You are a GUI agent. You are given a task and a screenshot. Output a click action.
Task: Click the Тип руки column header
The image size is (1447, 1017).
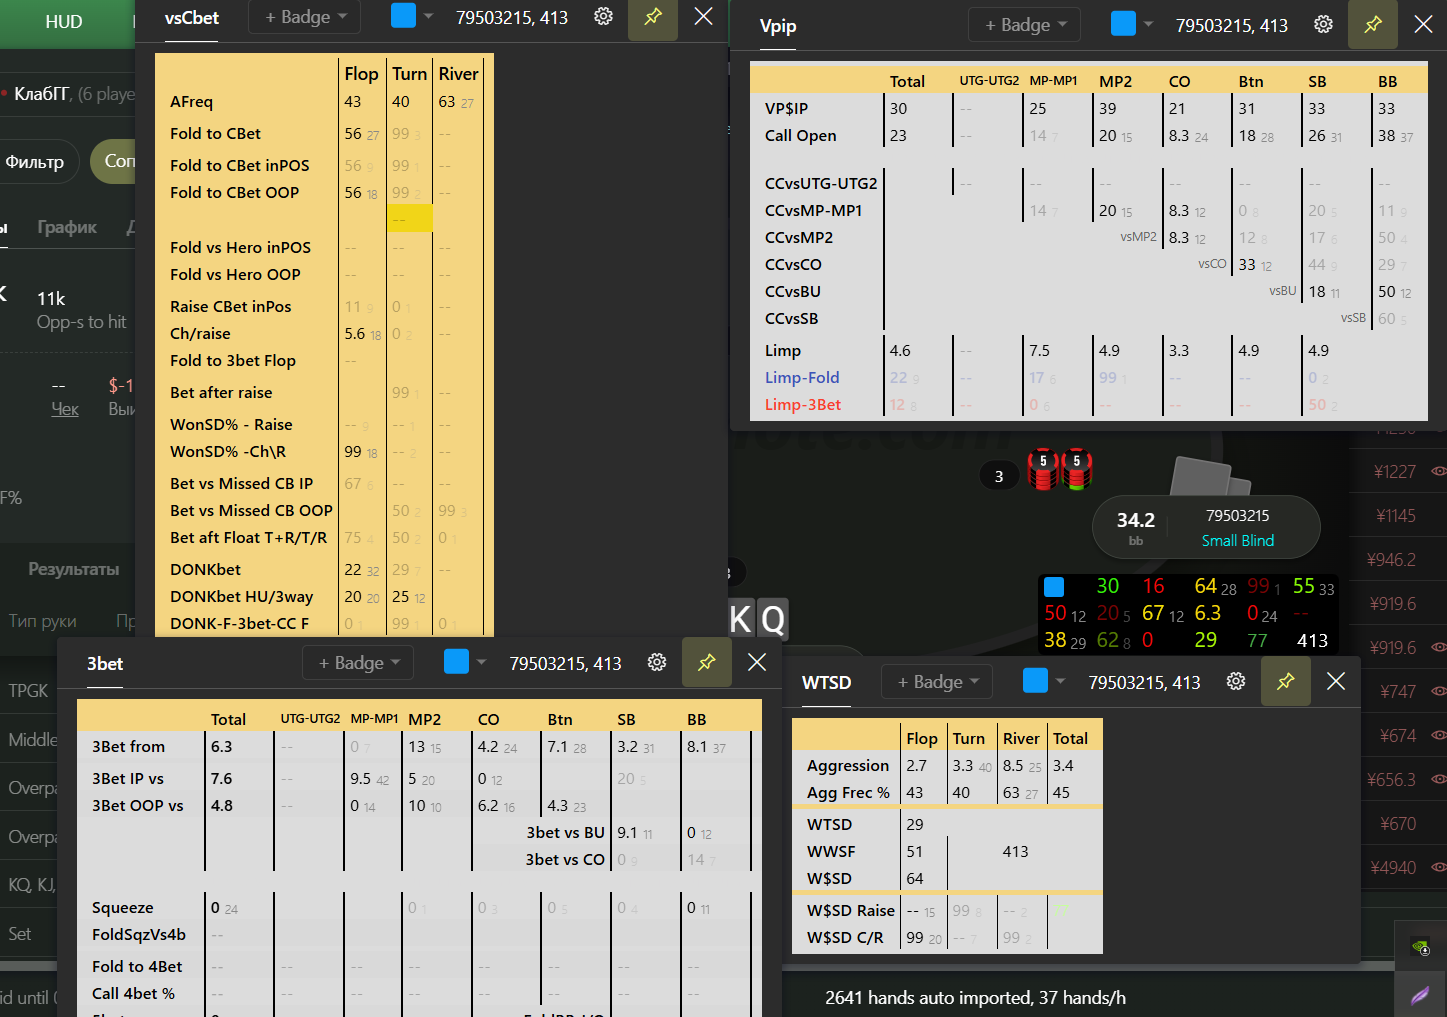coord(43,621)
